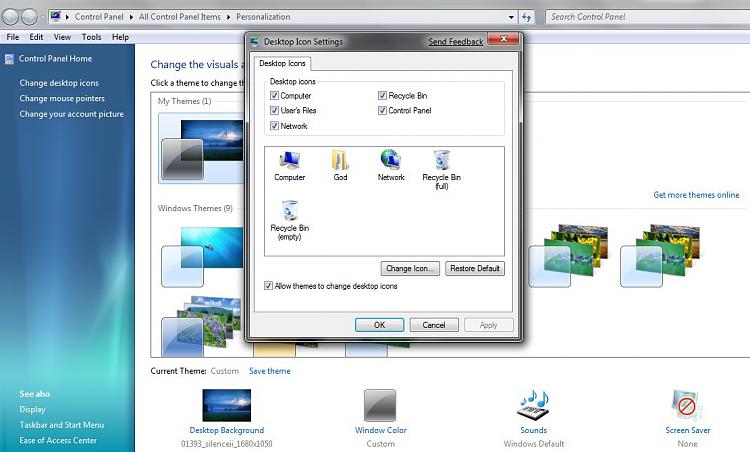Select the rightmost green nature theme thumbnail
The width and height of the screenshot is (750, 452).
coord(660,255)
